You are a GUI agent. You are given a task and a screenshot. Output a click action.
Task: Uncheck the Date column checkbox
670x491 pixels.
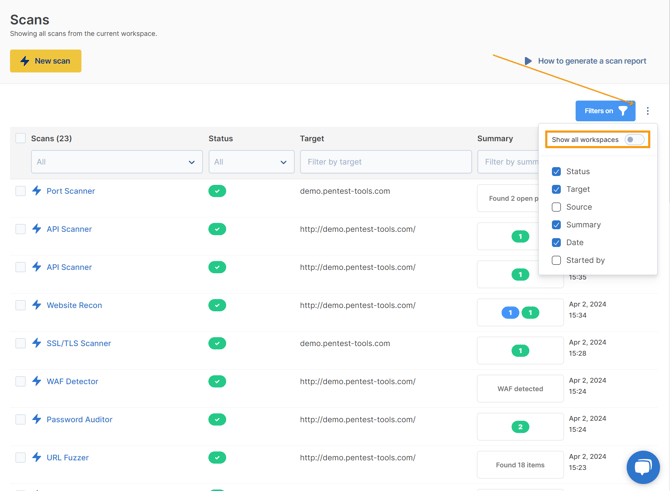pyautogui.click(x=556, y=242)
